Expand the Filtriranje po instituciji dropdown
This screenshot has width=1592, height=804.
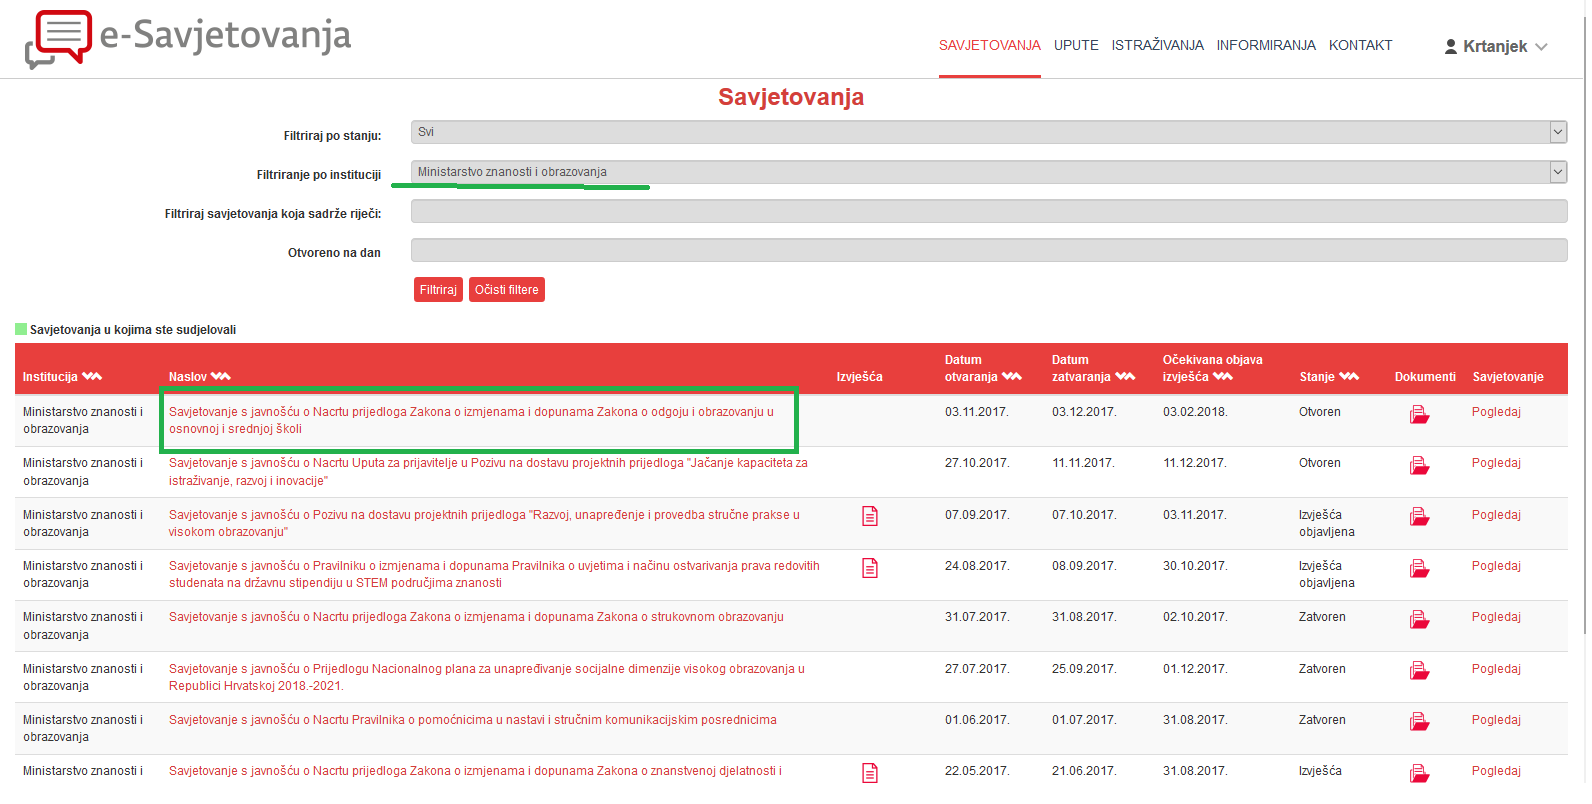pyautogui.click(x=1557, y=172)
